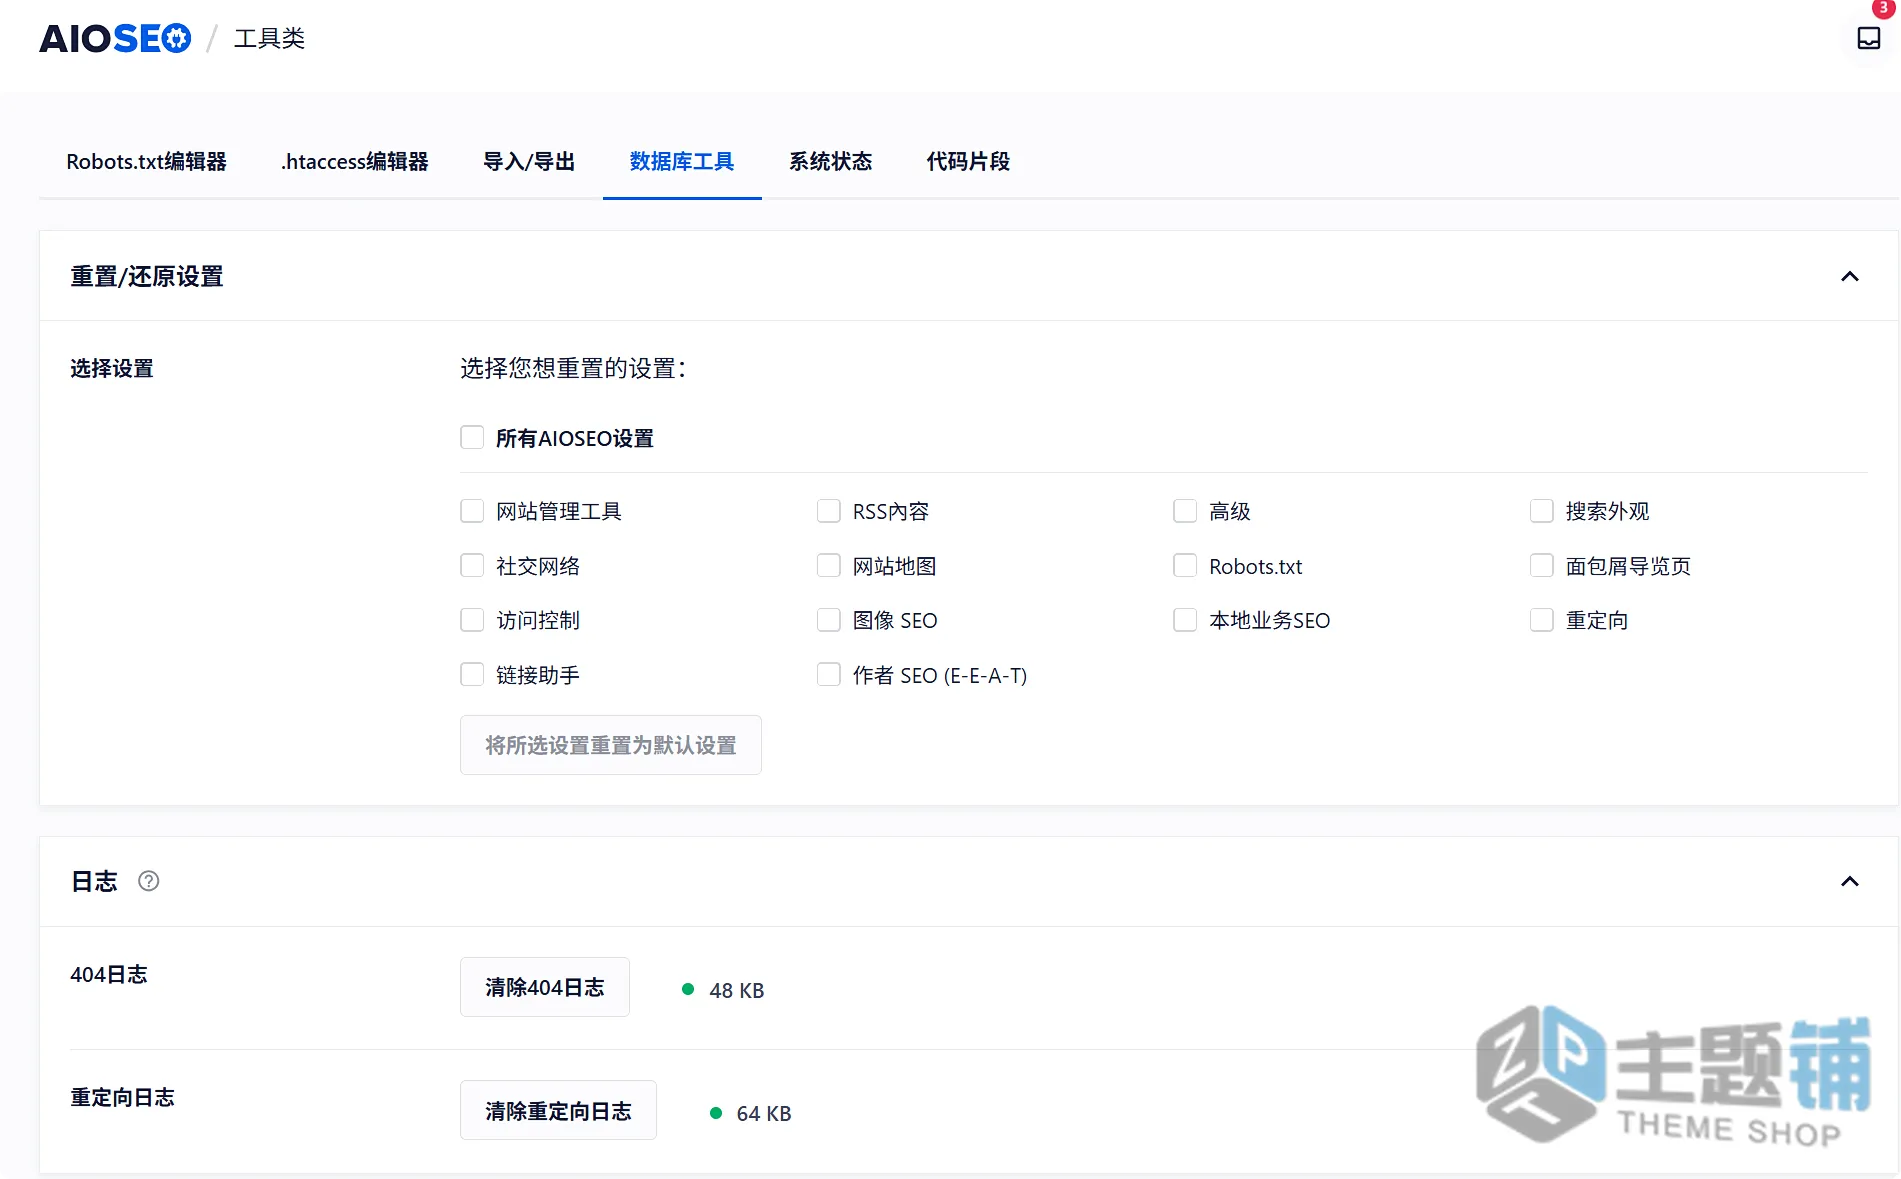This screenshot has height=1179, width=1901.
Task: Tick the Robots.txt reset checkbox
Action: (x=1185, y=566)
